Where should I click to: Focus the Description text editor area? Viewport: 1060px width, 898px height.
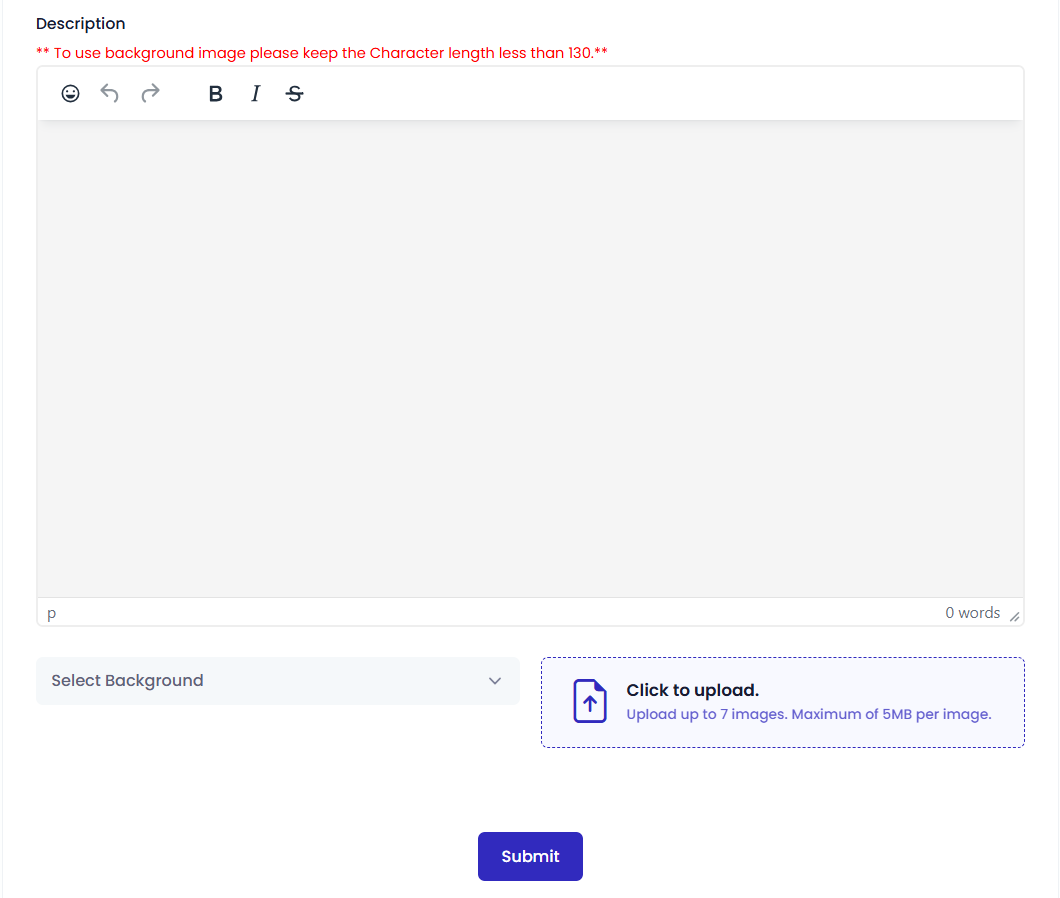point(530,358)
